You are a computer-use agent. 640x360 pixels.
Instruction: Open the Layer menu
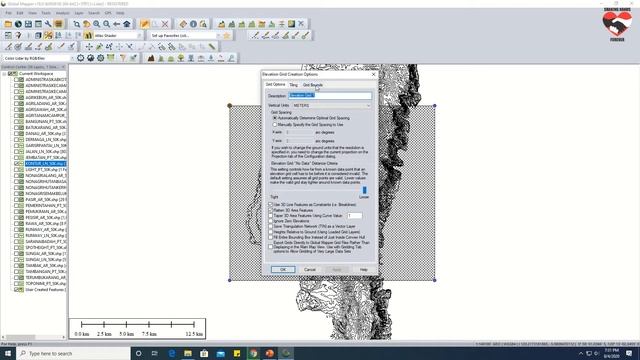pos(79,13)
